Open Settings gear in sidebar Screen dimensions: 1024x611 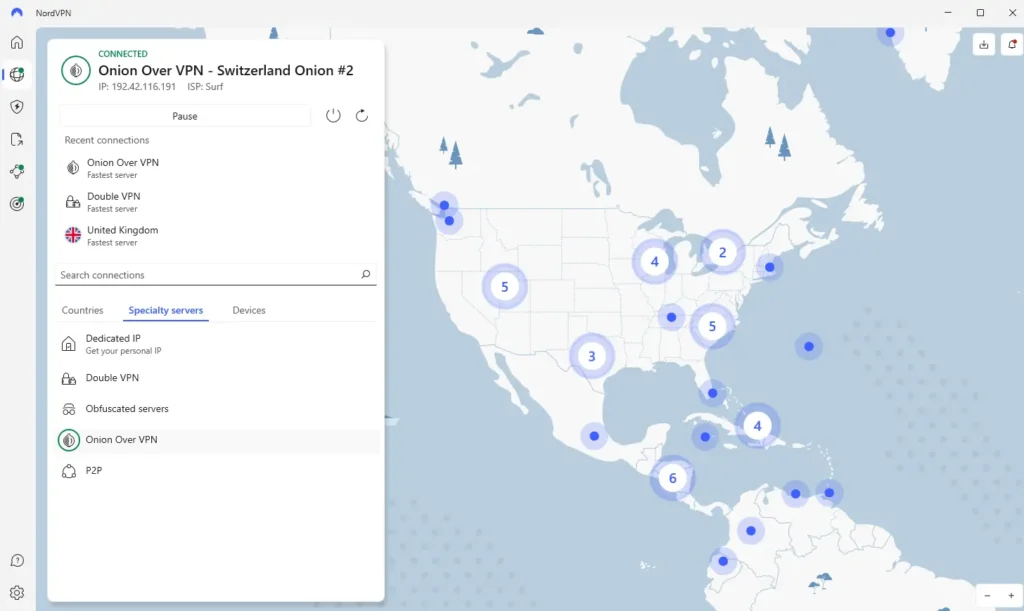[x=17, y=593]
